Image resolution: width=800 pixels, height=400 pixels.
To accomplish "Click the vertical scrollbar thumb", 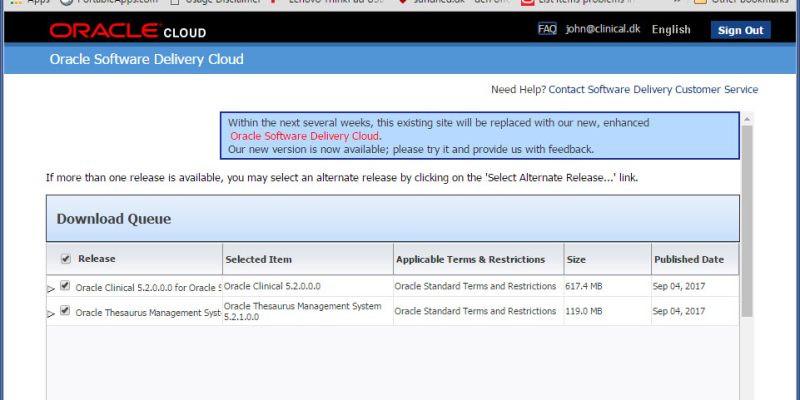I will point(747,221).
